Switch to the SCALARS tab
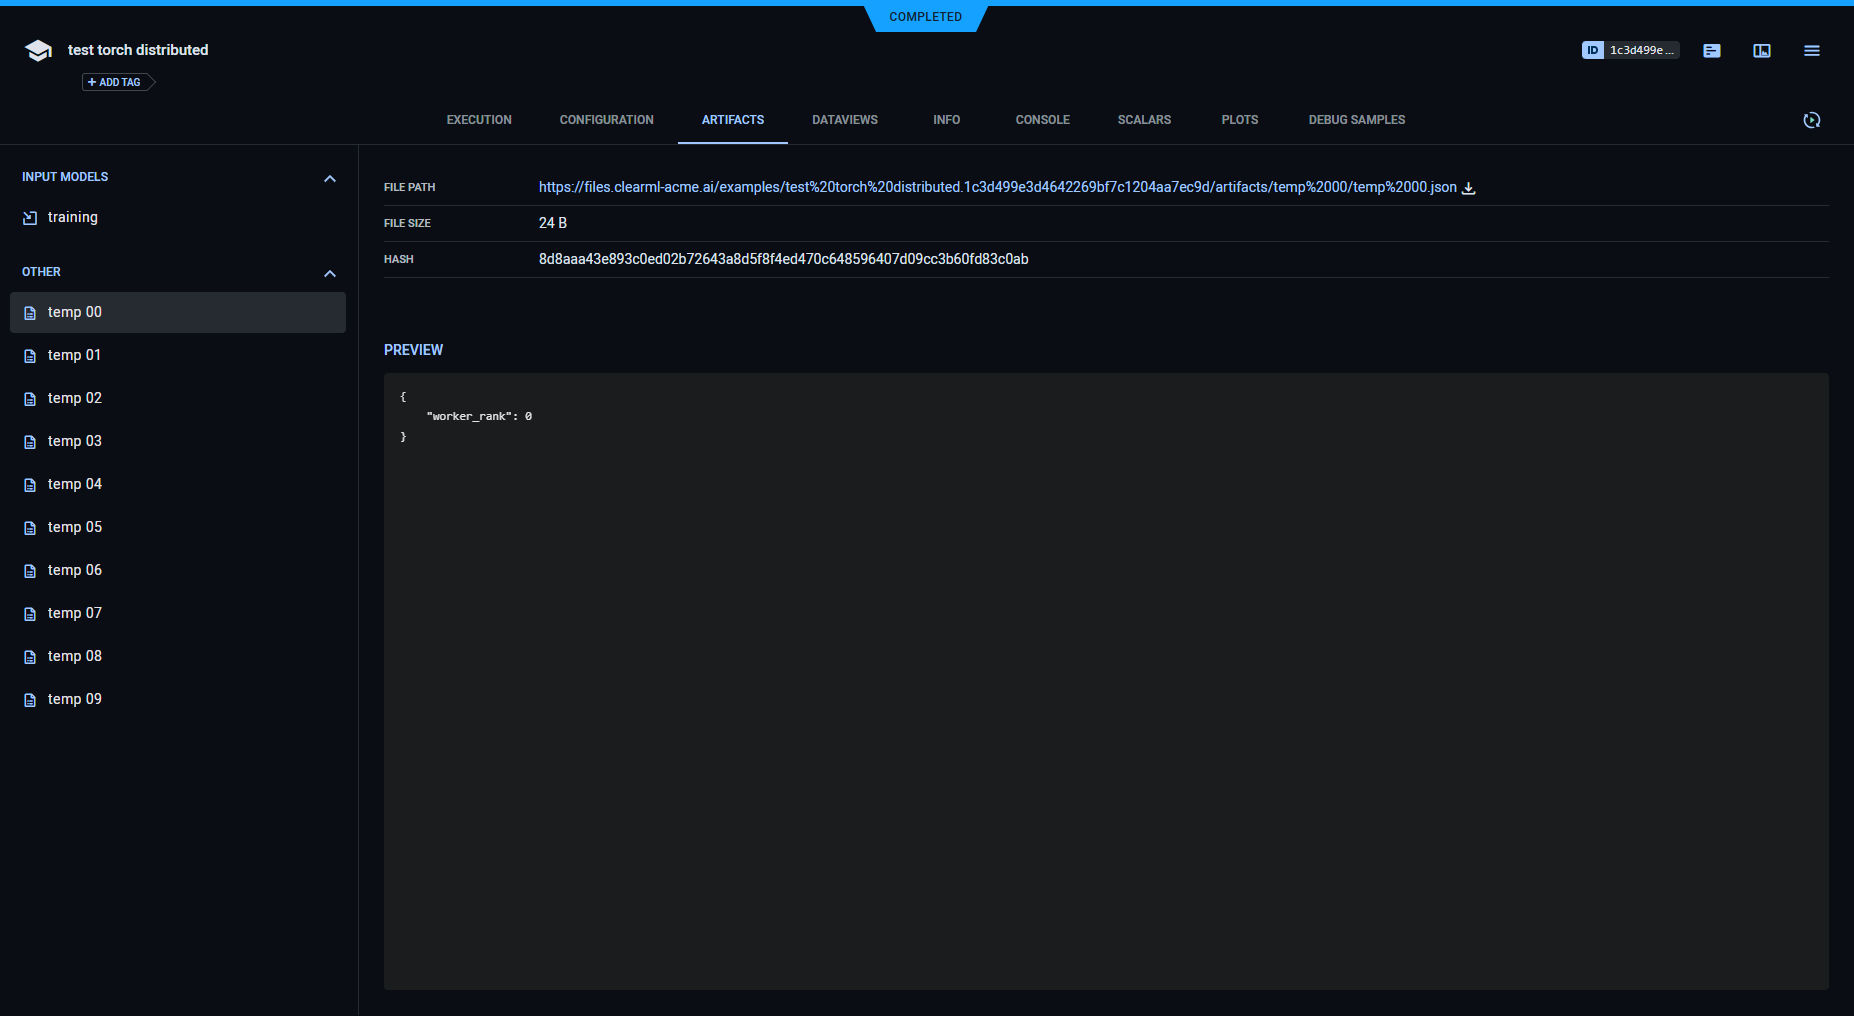 pos(1143,120)
